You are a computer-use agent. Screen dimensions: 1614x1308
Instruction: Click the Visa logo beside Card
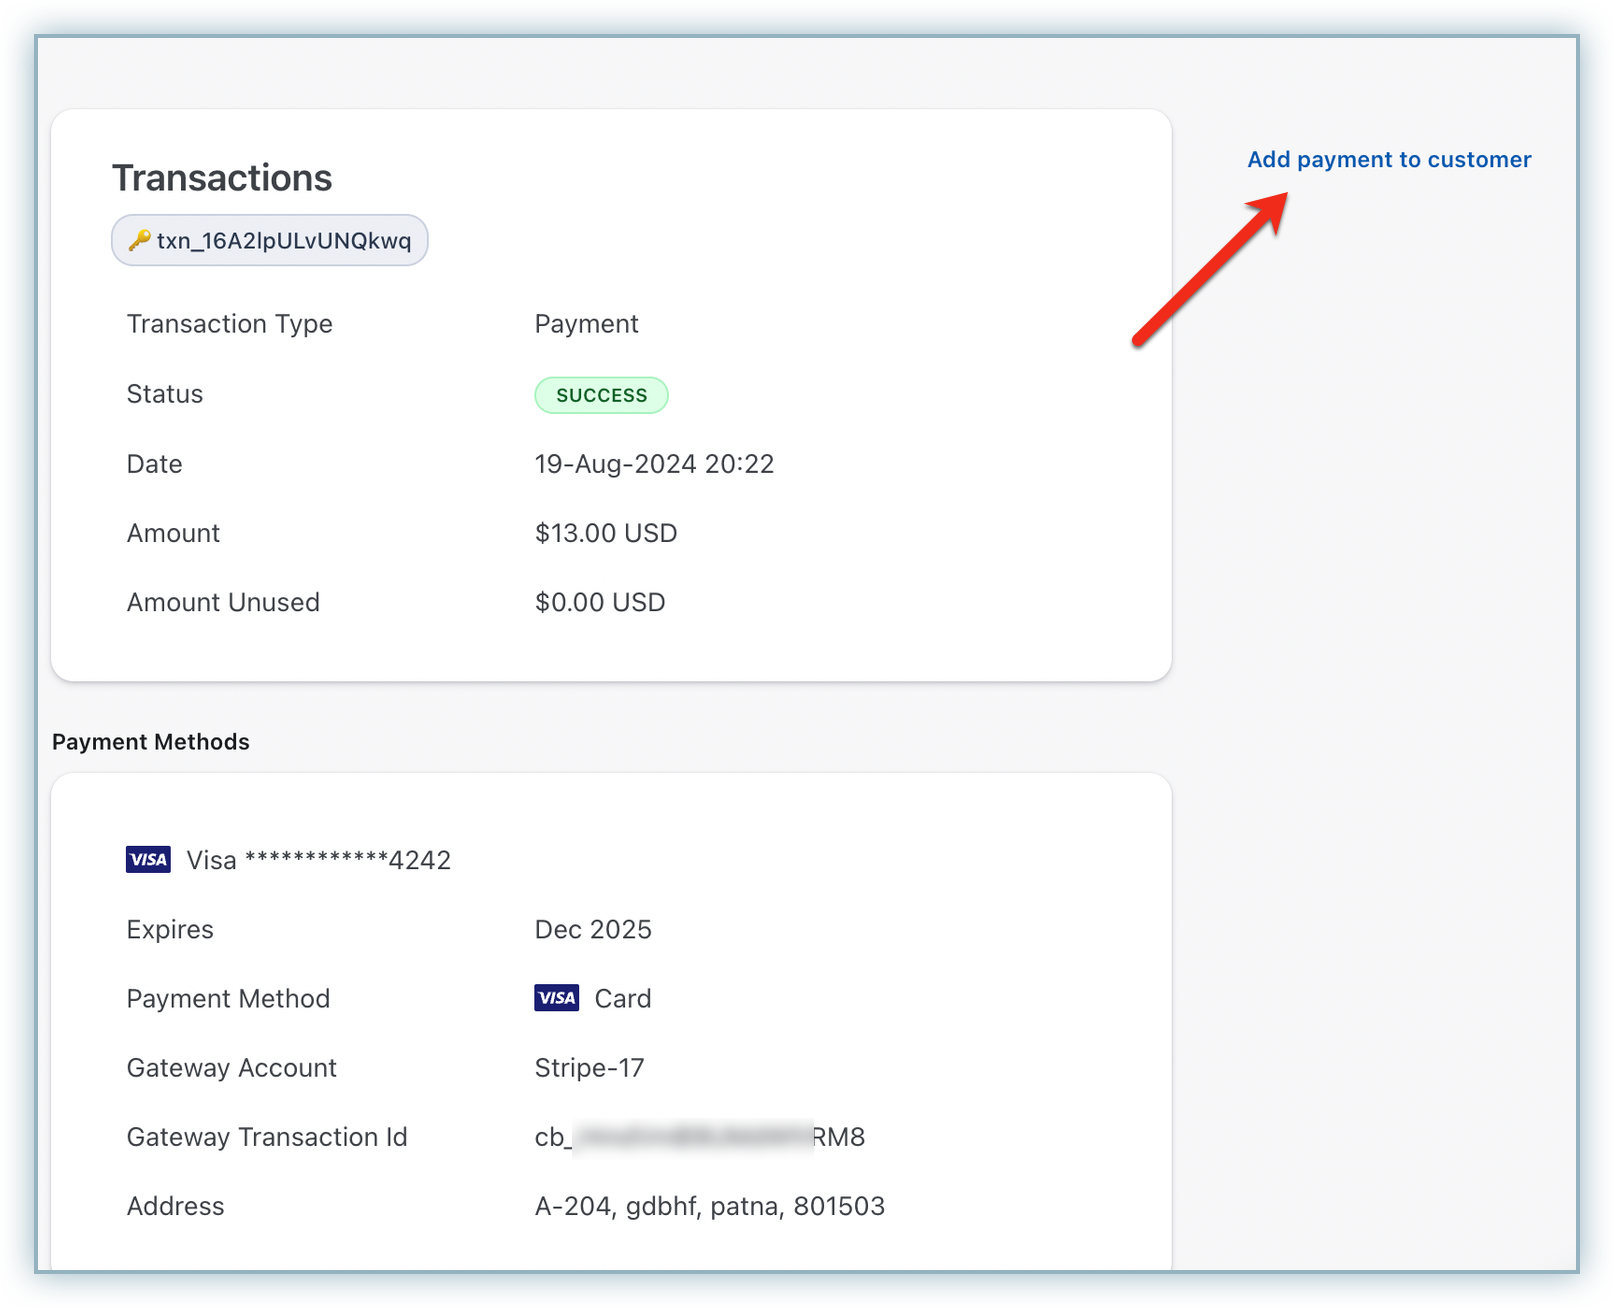click(x=556, y=998)
